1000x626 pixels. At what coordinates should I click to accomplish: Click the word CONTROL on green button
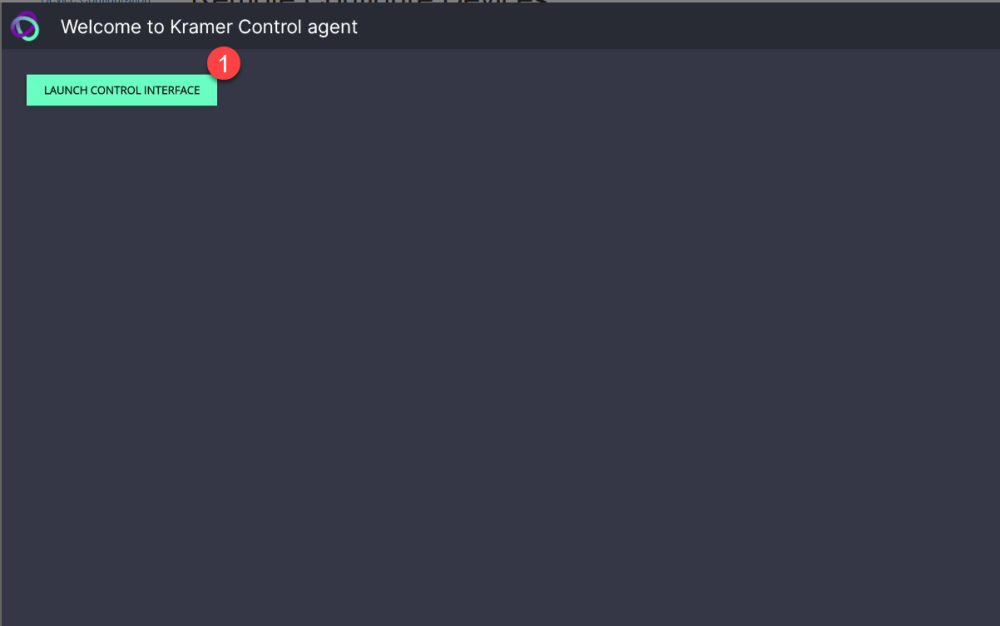tap(115, 91)
